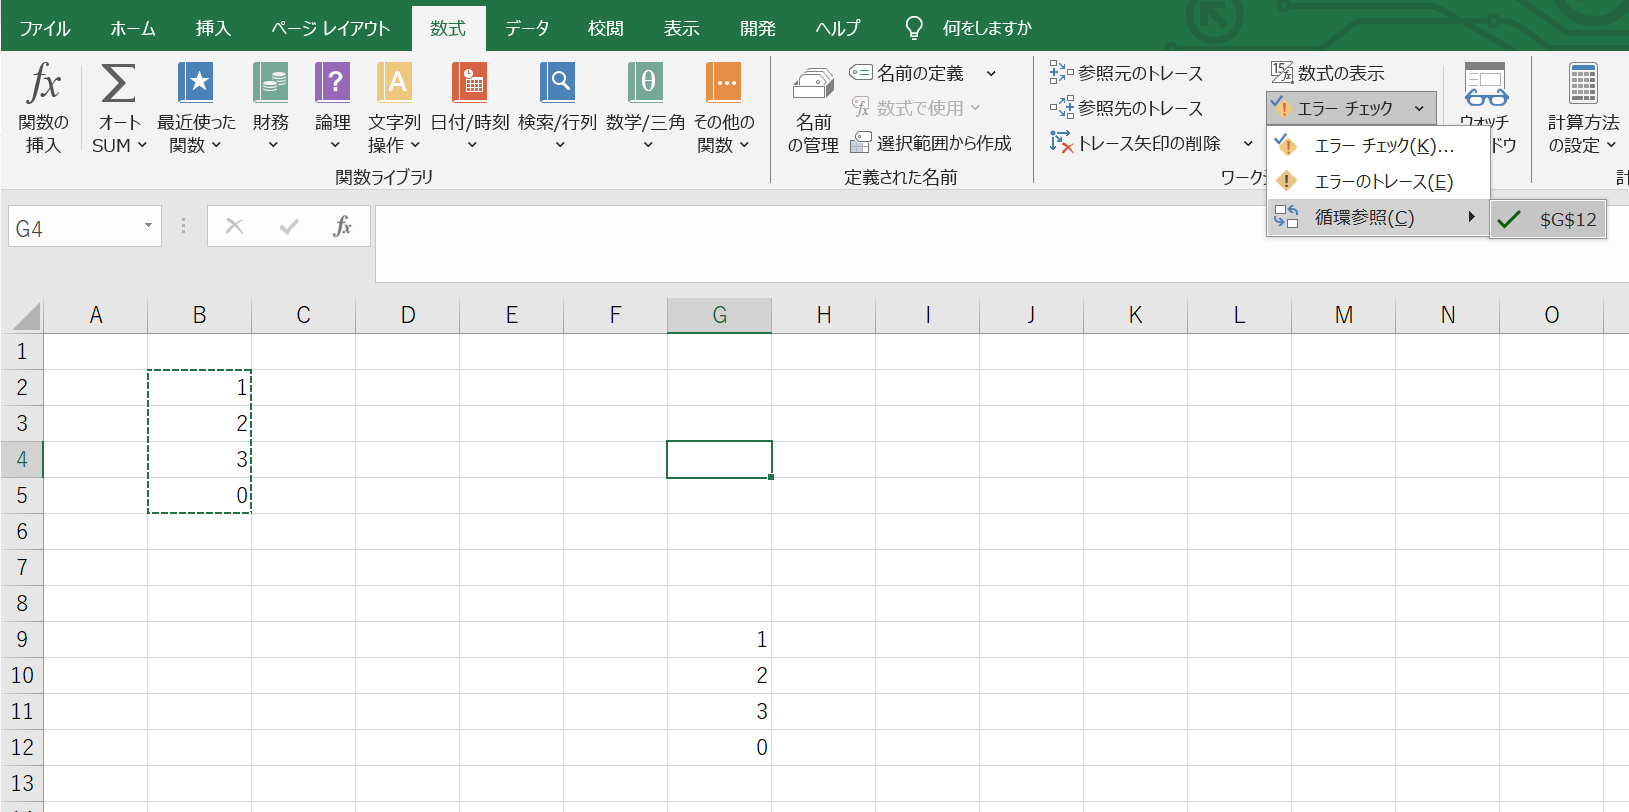Open the 検索/行列 lookup functions icon
This screenshot has width=1629, height=812.
tap(557, 84)
